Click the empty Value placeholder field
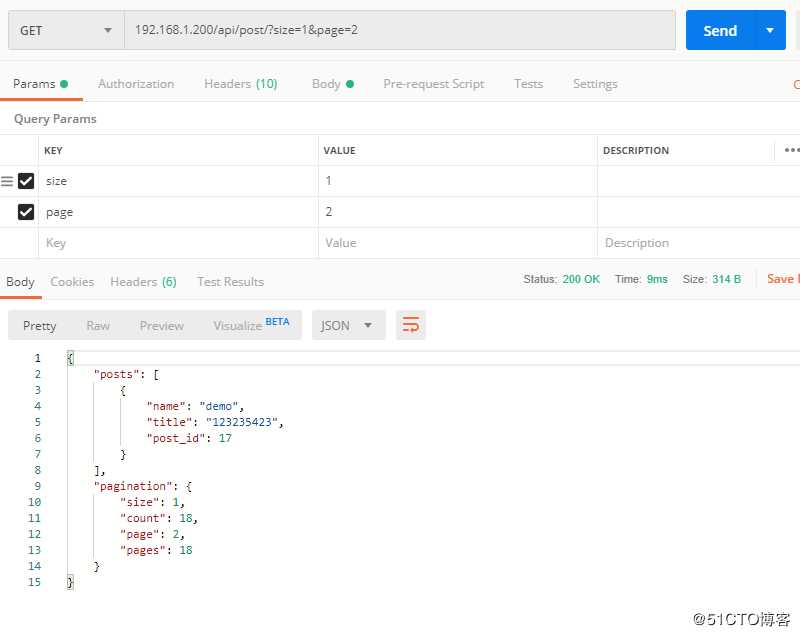The width and height of the screenshot is (800, 636). 458,243
